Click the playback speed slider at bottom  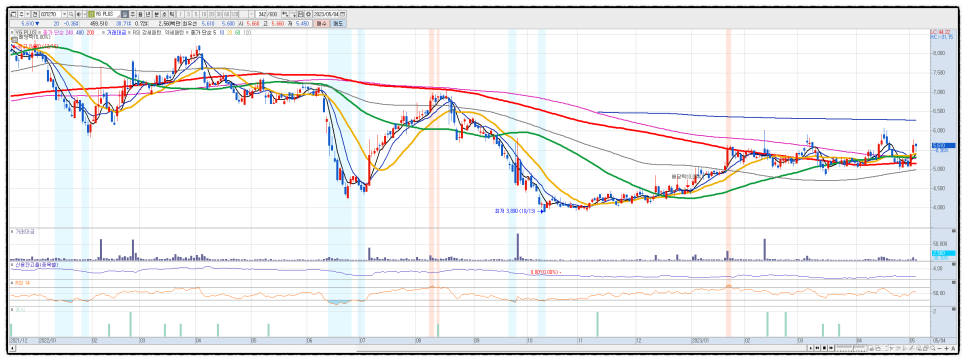(851, 348)
